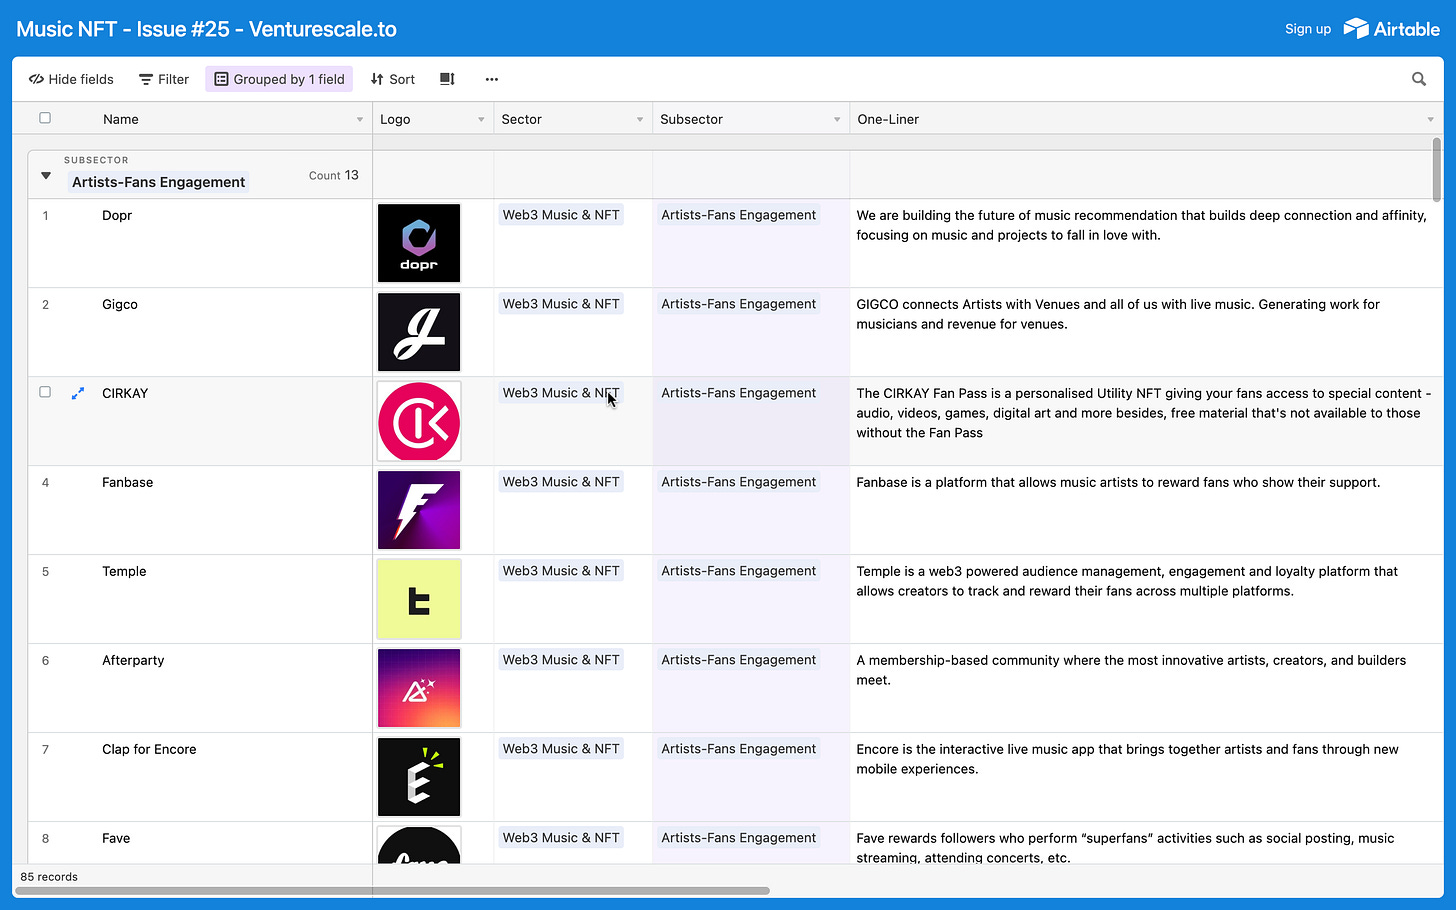Click the Encore live music app description
This screenshot has width=1456, height=910.
click(x=1146, y=777)
